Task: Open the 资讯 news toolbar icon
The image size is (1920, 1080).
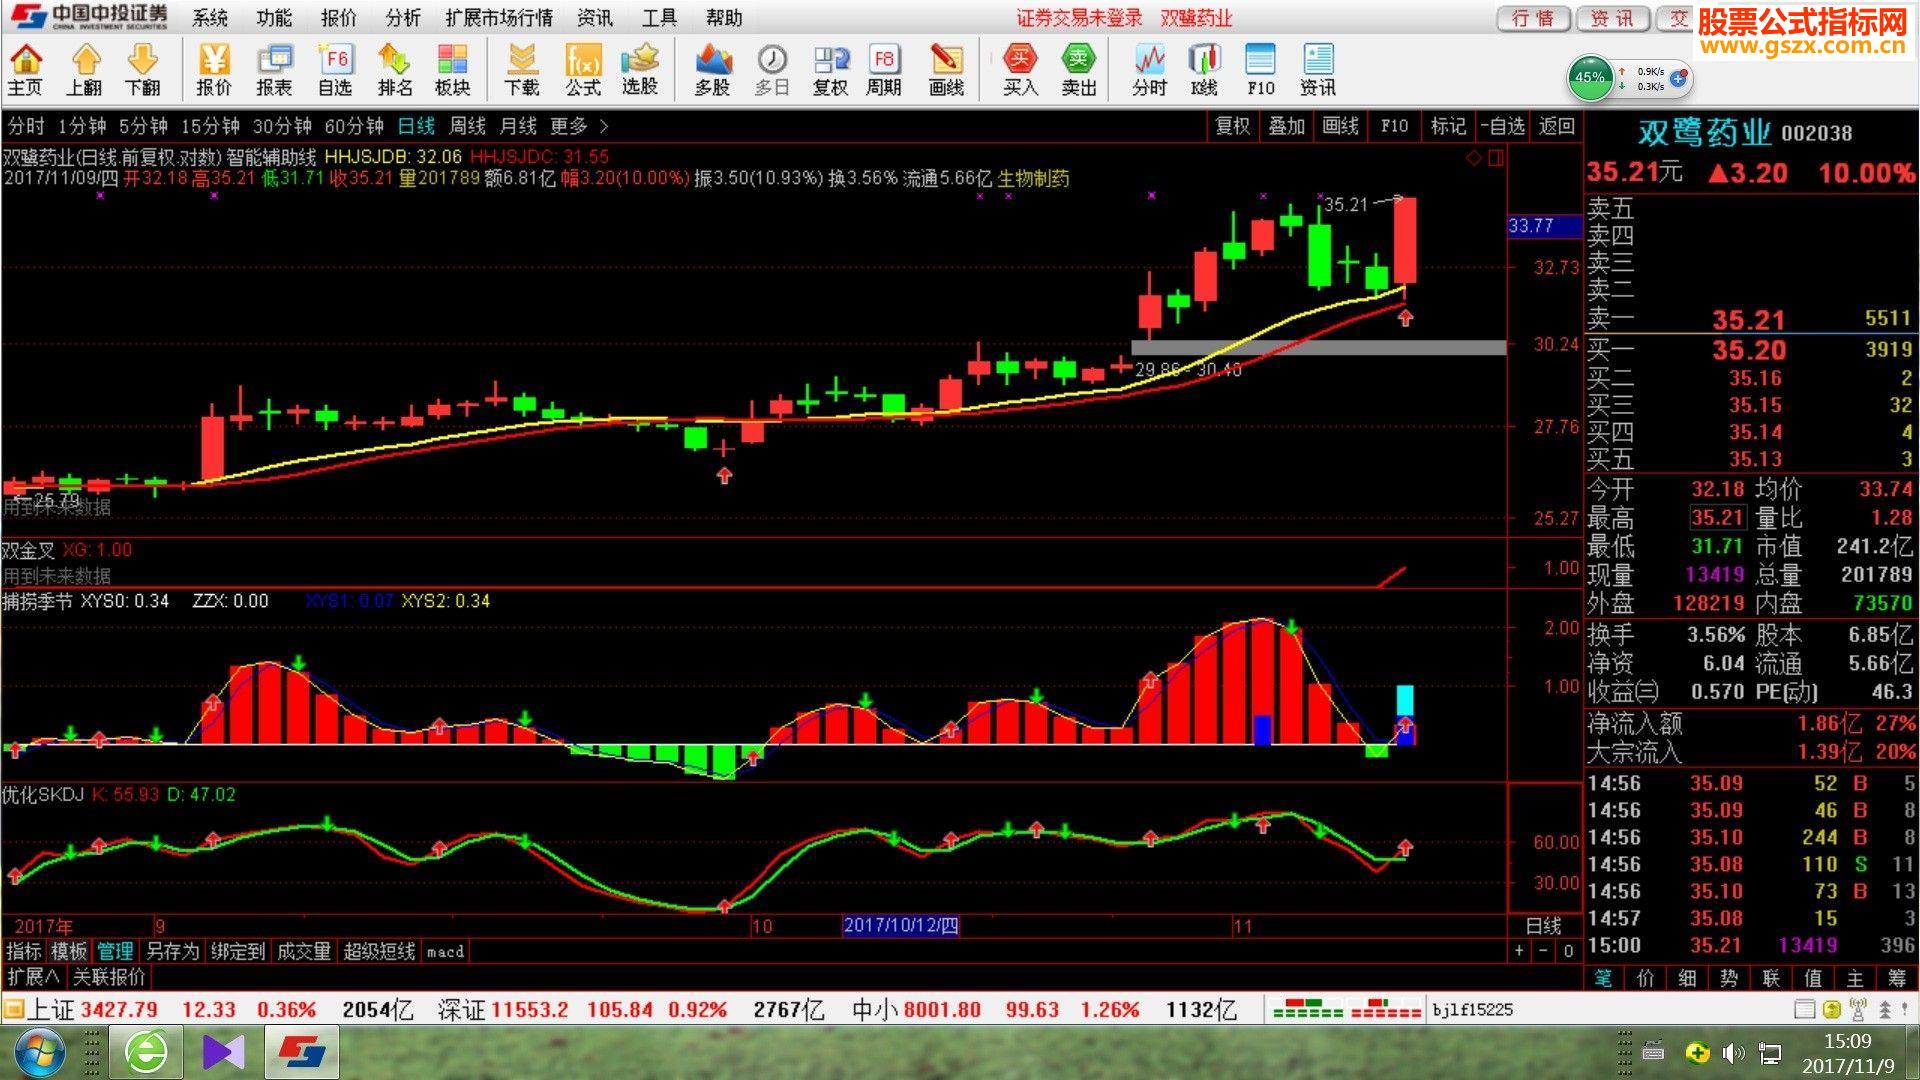Action: point(1318,70)
